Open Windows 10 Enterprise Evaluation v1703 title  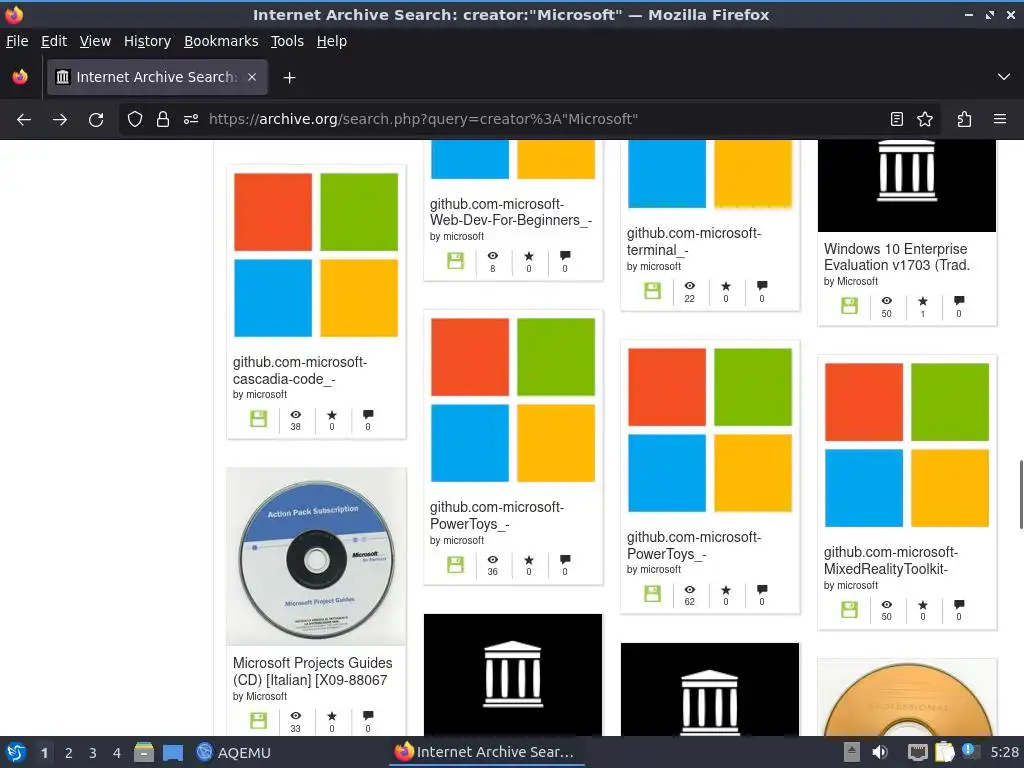pyautogui.click(x=897, y=257)
